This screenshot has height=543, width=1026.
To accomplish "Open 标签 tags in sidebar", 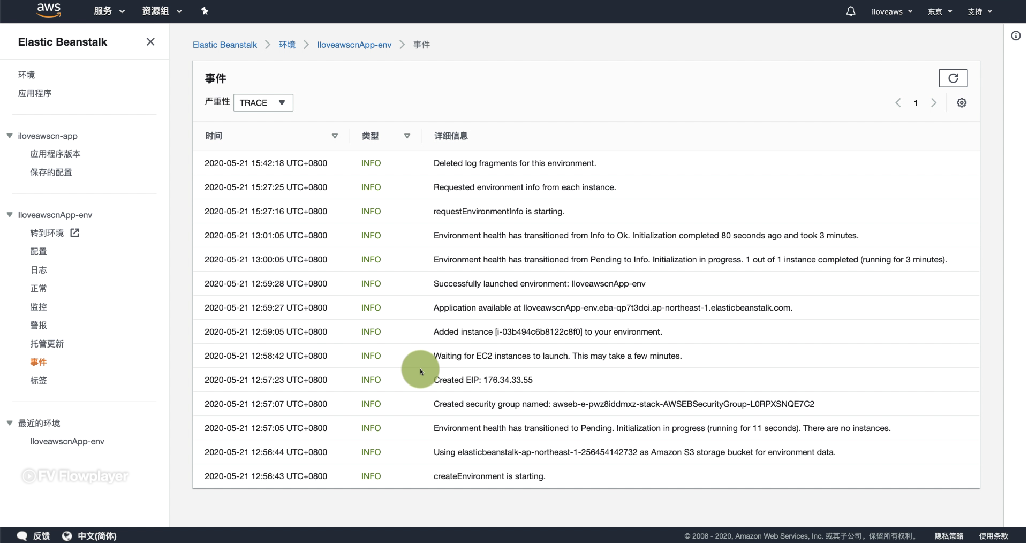I will point(39,380).
